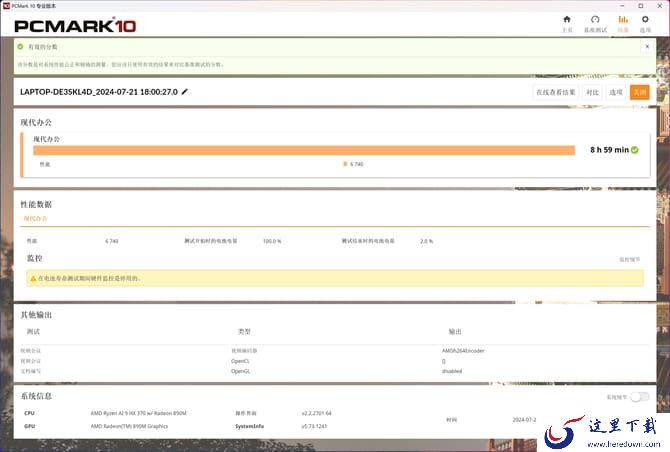Click the 对比 (compare) button
The height and width of the screenshot is (452, 670).
[592, 92]
